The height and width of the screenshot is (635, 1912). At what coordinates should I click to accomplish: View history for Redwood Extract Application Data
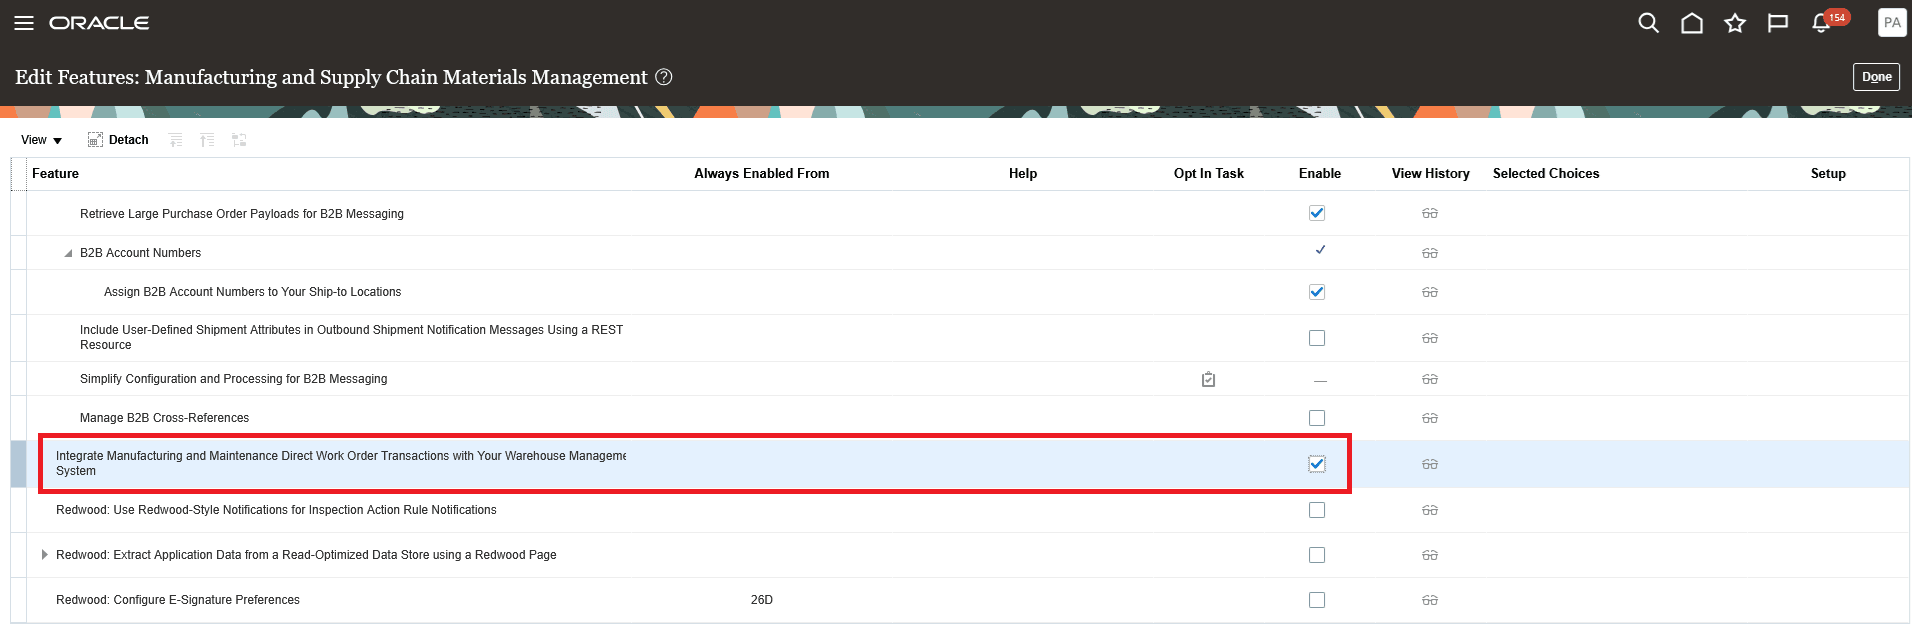coord(1430,555)
